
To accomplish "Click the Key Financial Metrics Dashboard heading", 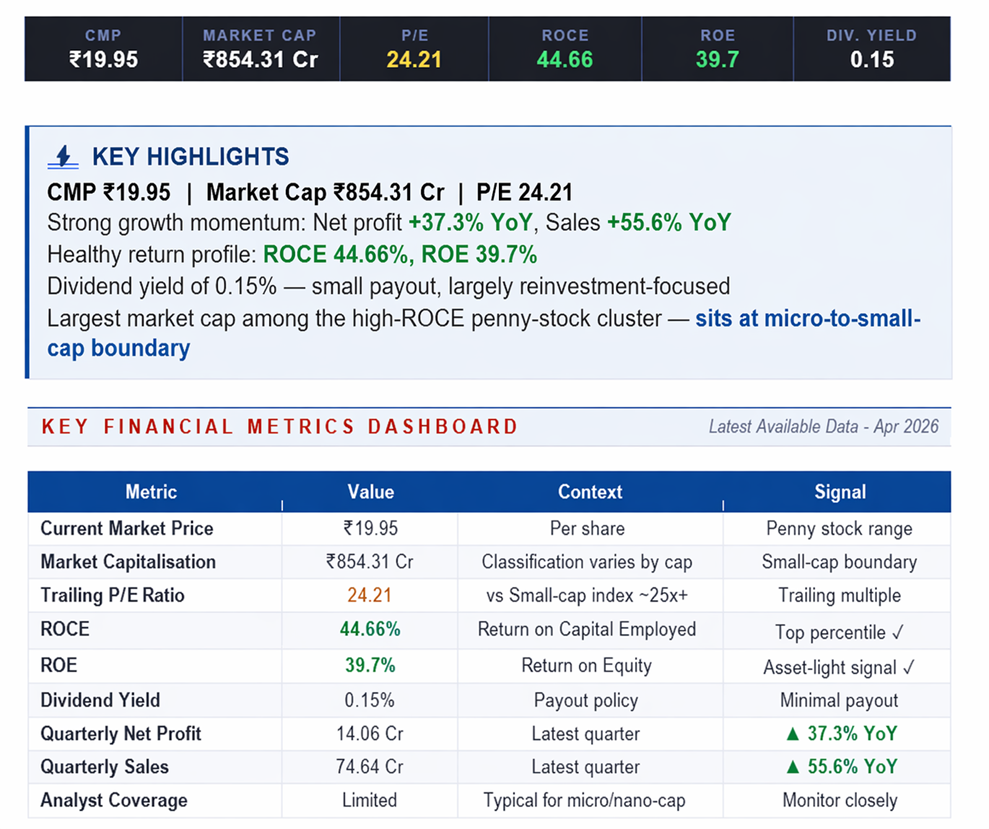I will tap(280, 427).
